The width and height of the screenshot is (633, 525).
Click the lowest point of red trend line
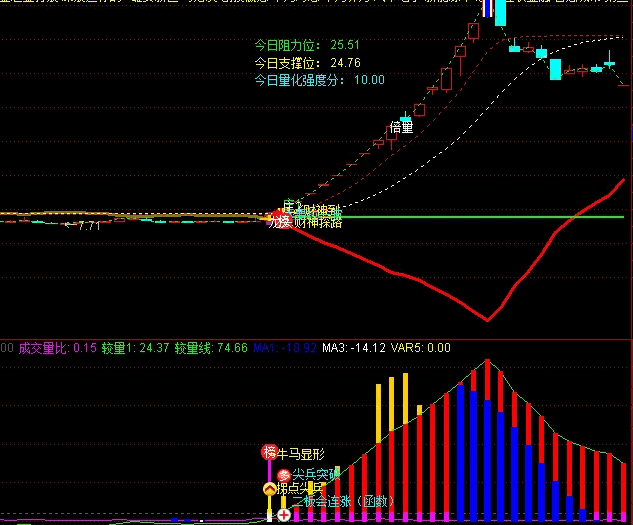tap(487, 320)
